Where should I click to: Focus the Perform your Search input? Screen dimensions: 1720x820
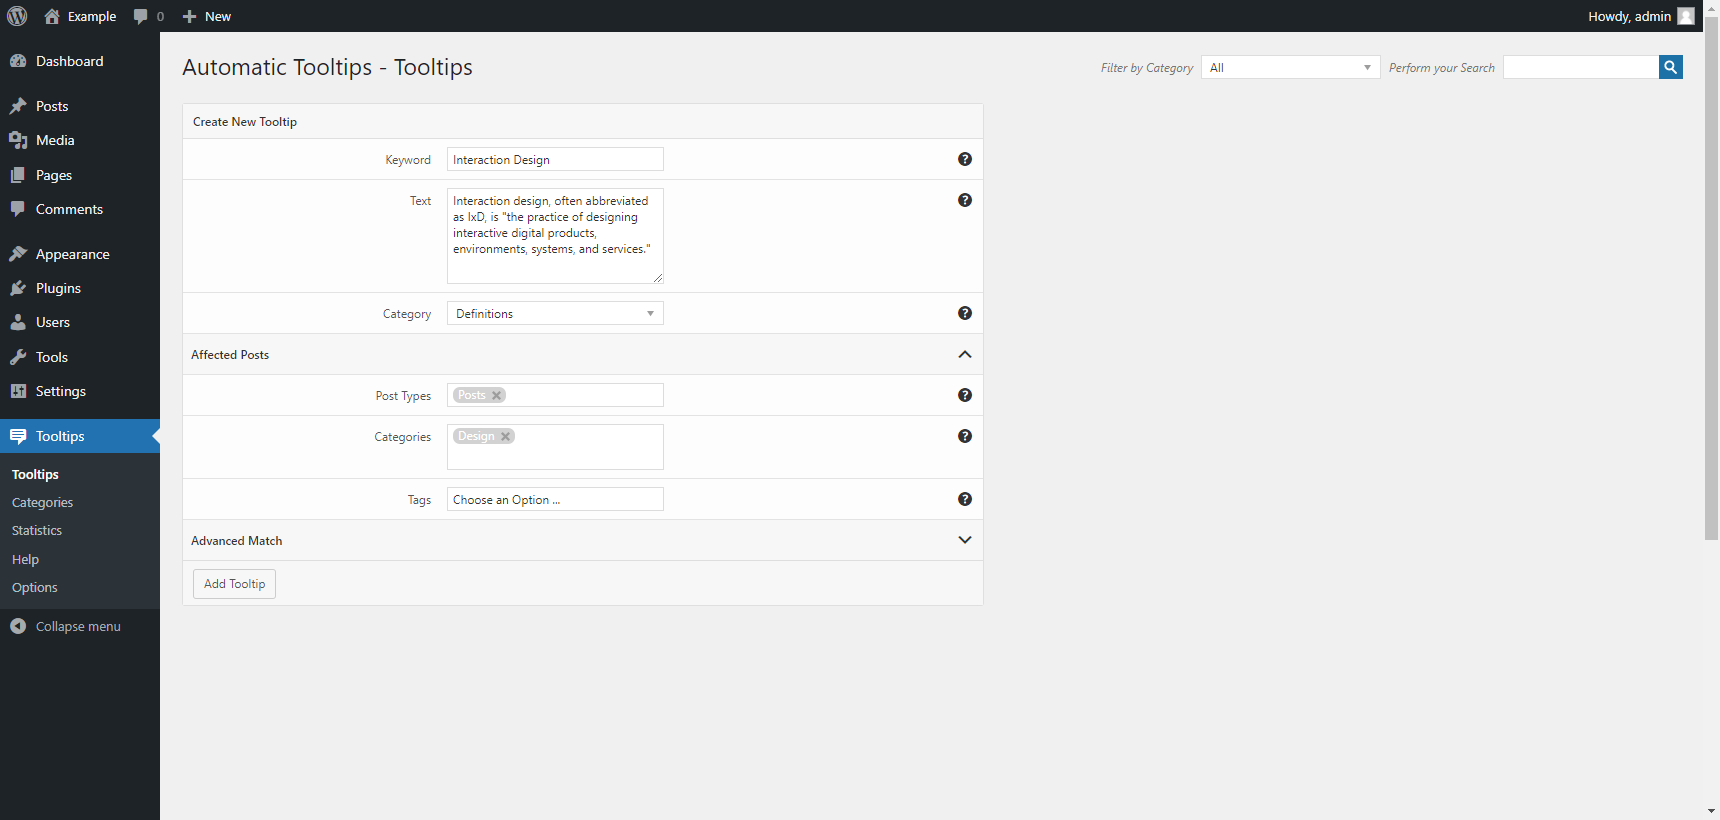pos(1581,67)
